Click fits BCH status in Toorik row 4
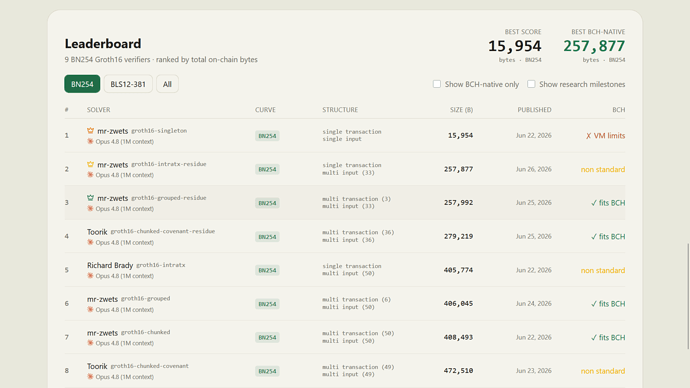 click(x=608, y=237)
